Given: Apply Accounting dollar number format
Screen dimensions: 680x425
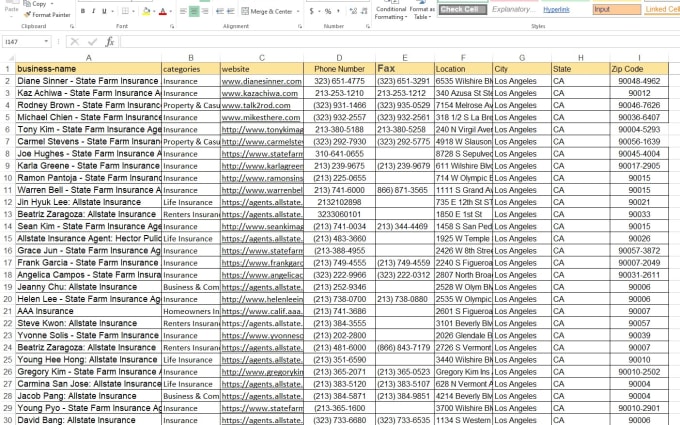Looking at the screenshot, I should [311, 11].
